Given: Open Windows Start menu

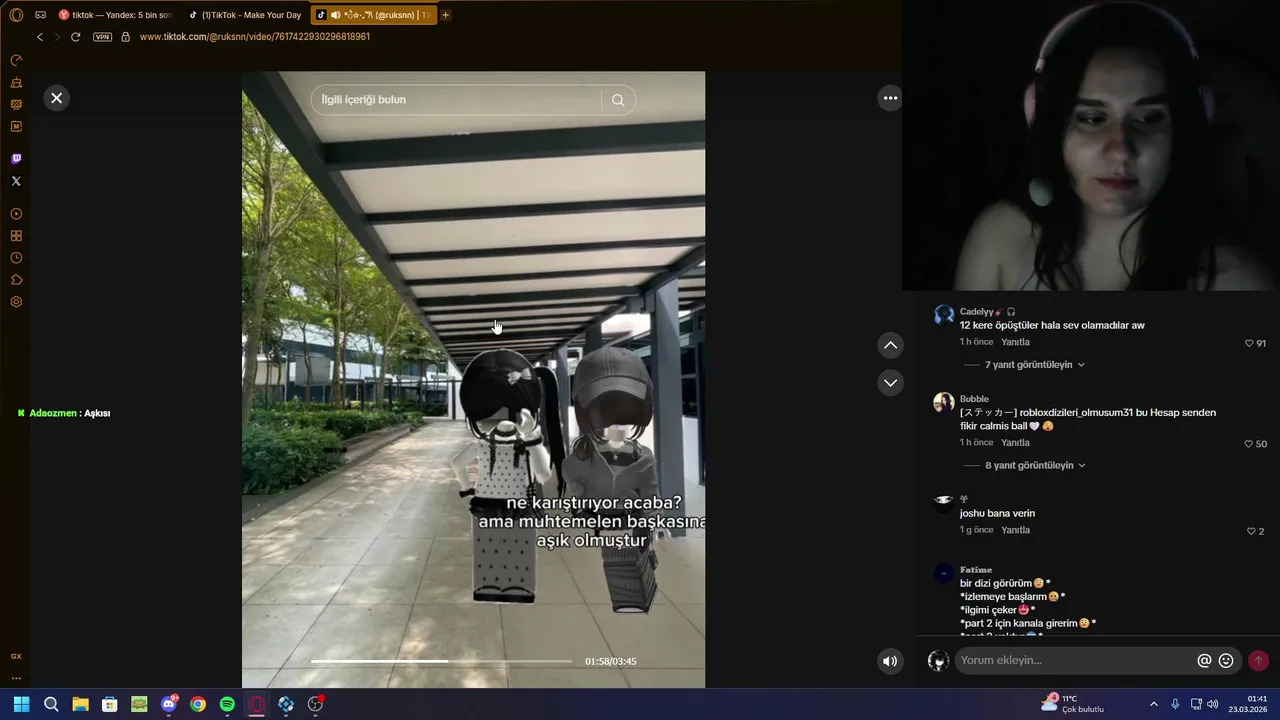Looking at the screenshot, I should [21, 704].
